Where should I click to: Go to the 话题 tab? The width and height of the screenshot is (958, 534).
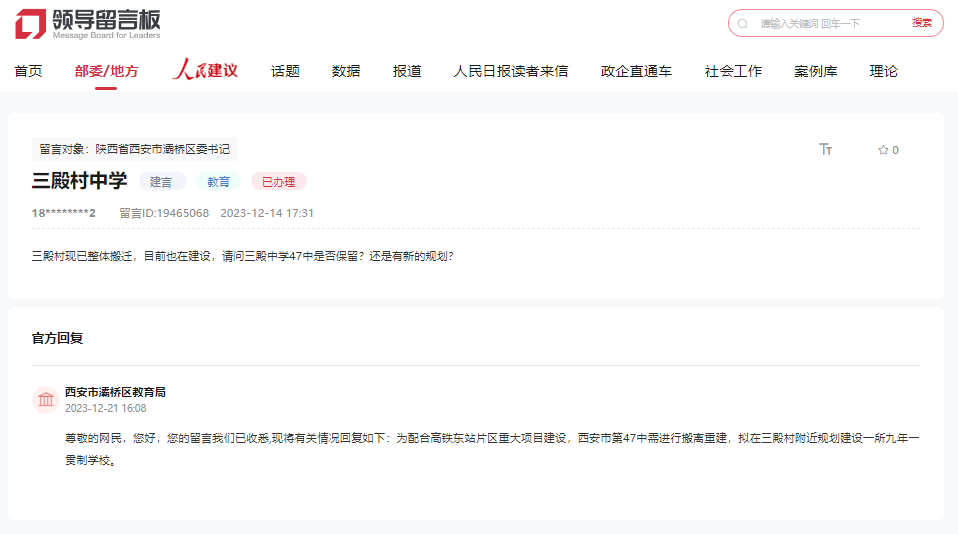[285, 71]
